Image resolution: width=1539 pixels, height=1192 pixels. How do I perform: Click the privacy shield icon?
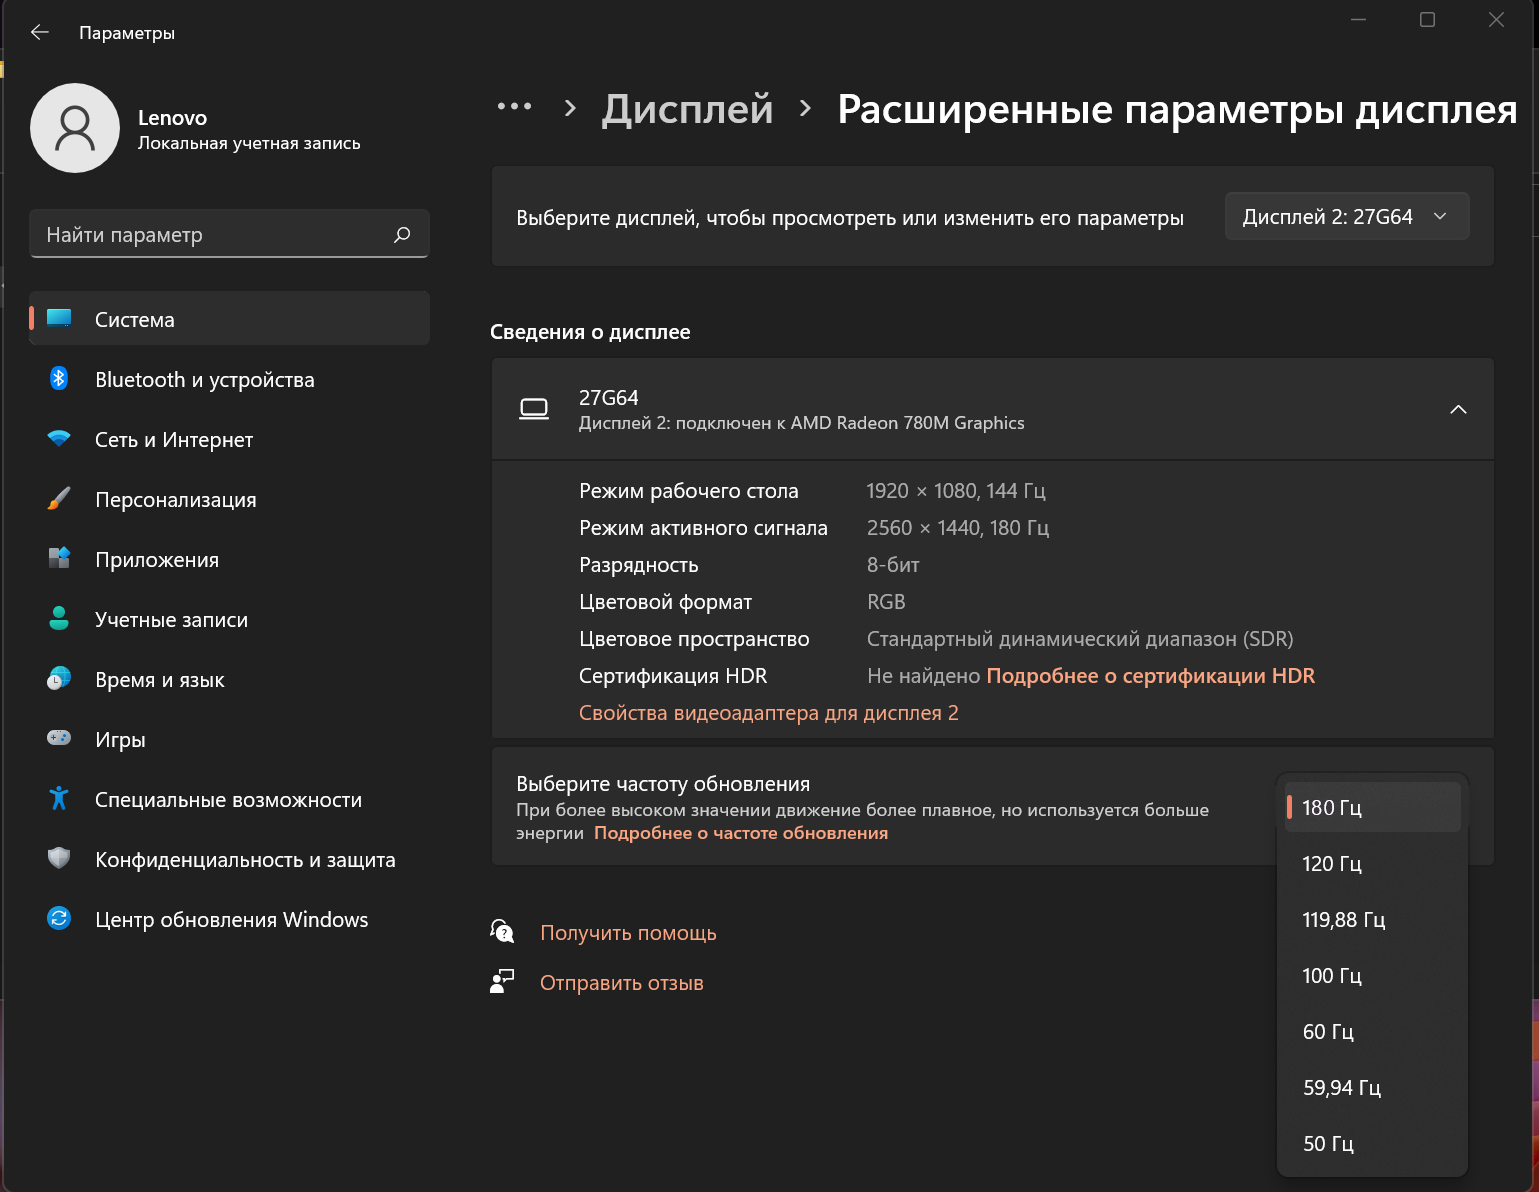tap(59, 858)
